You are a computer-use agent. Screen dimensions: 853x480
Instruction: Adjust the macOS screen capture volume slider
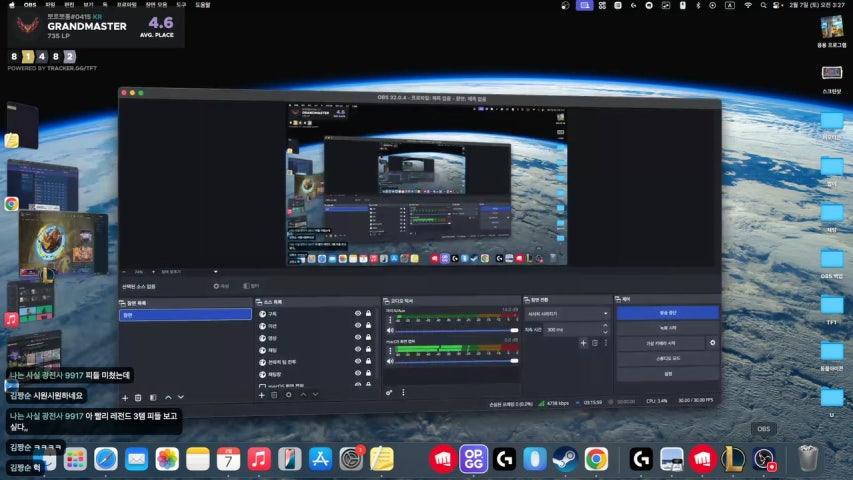(x=457, y=362)
